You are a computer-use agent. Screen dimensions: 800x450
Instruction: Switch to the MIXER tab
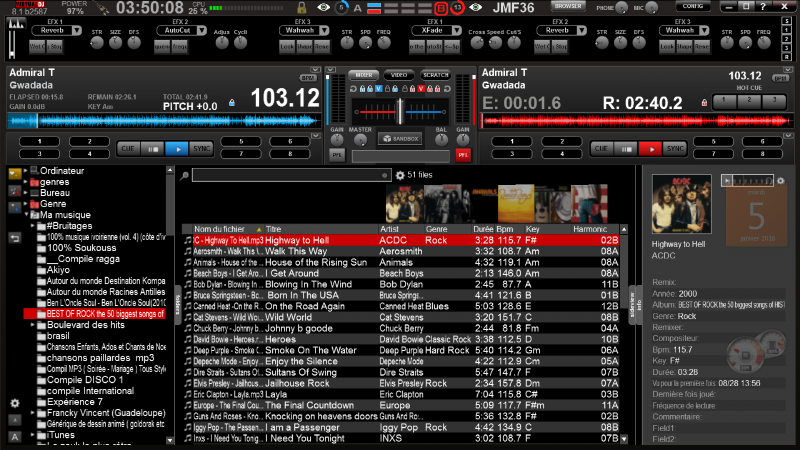363,75
